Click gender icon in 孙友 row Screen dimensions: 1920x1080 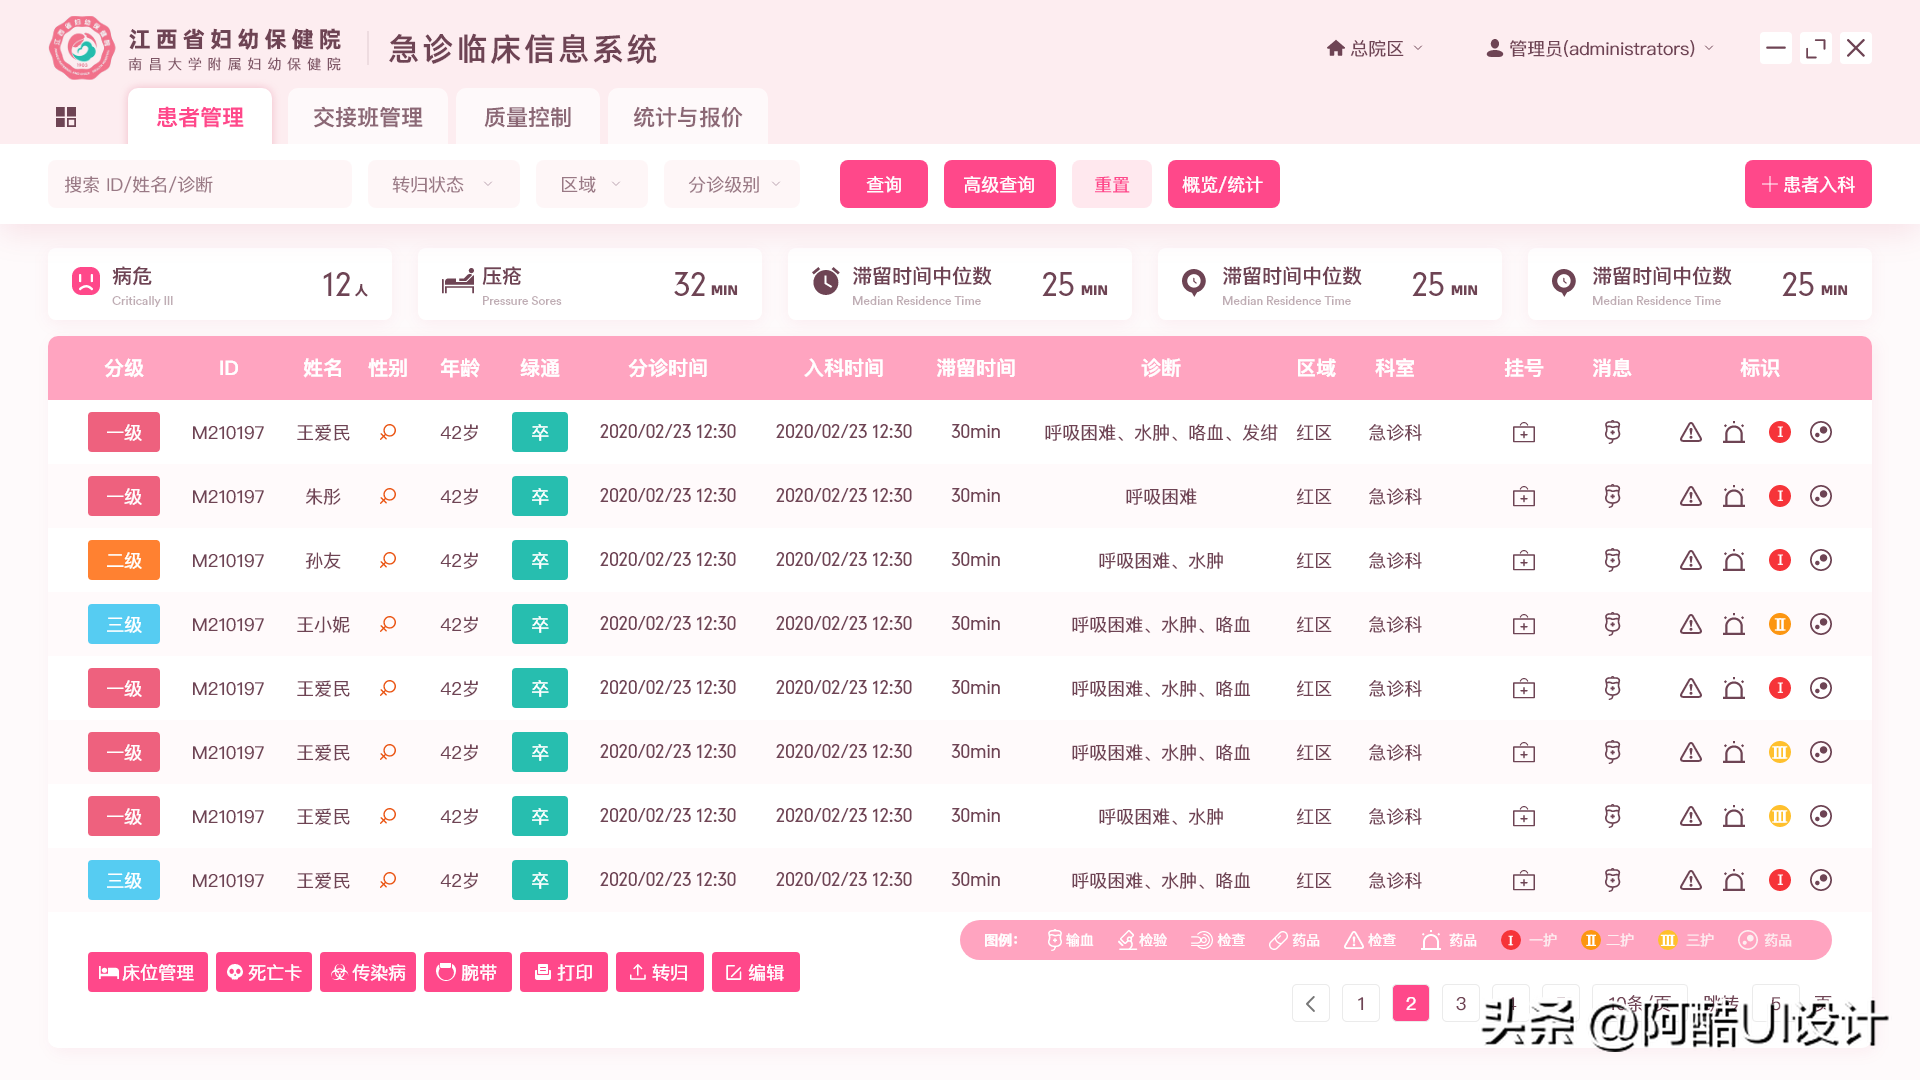click(x=388, y=560)
